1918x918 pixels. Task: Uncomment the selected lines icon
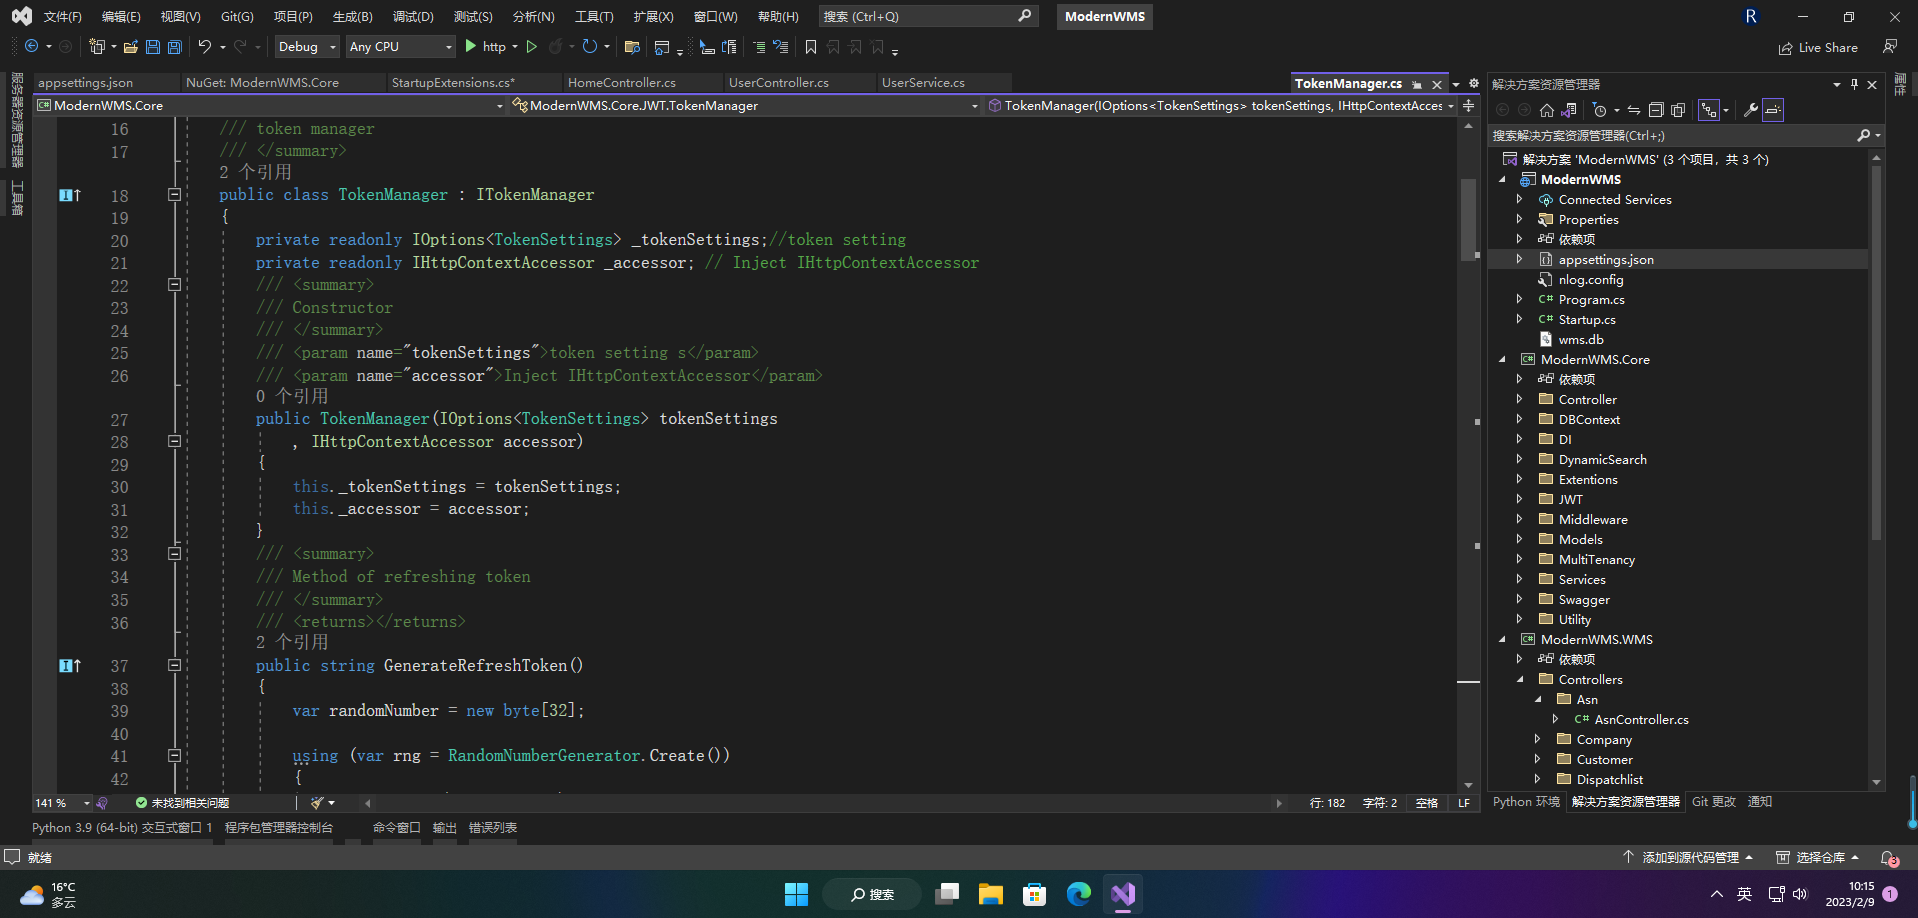781,47
